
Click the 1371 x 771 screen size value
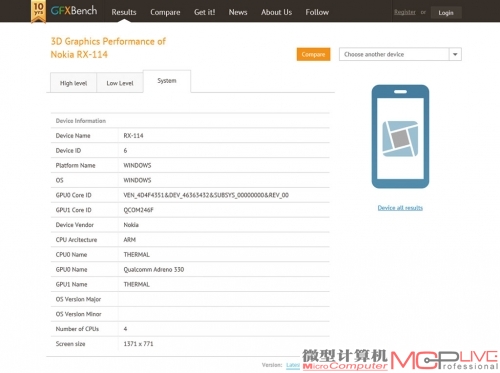coord(138,344)
